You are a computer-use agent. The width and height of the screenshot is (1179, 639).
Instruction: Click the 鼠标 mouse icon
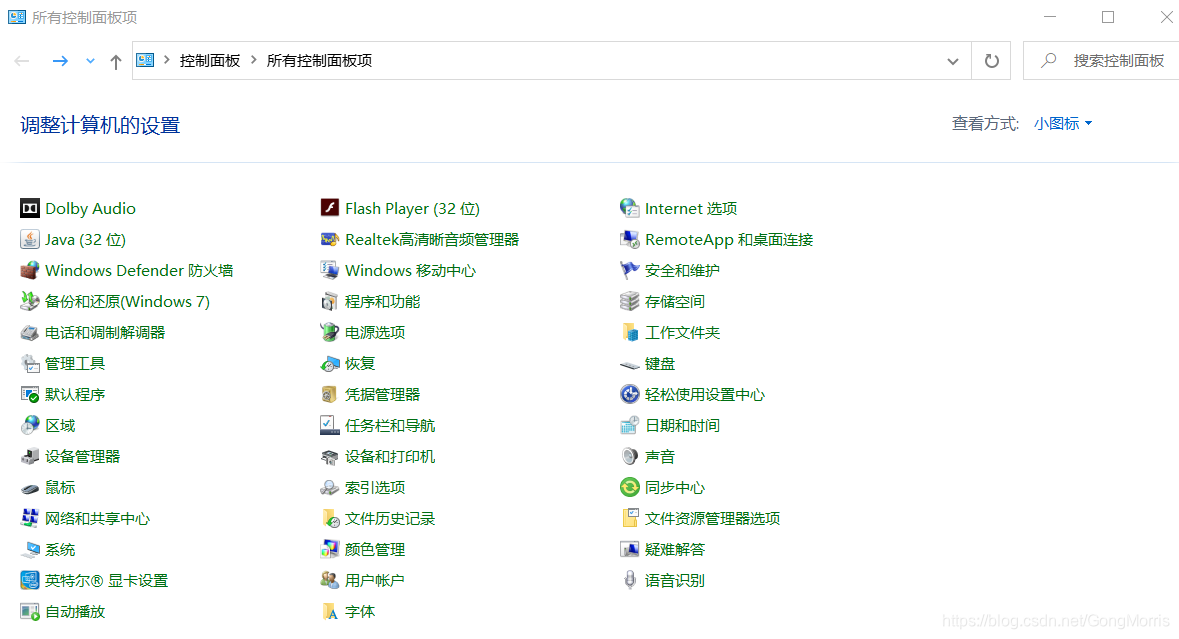click(29, 487)
